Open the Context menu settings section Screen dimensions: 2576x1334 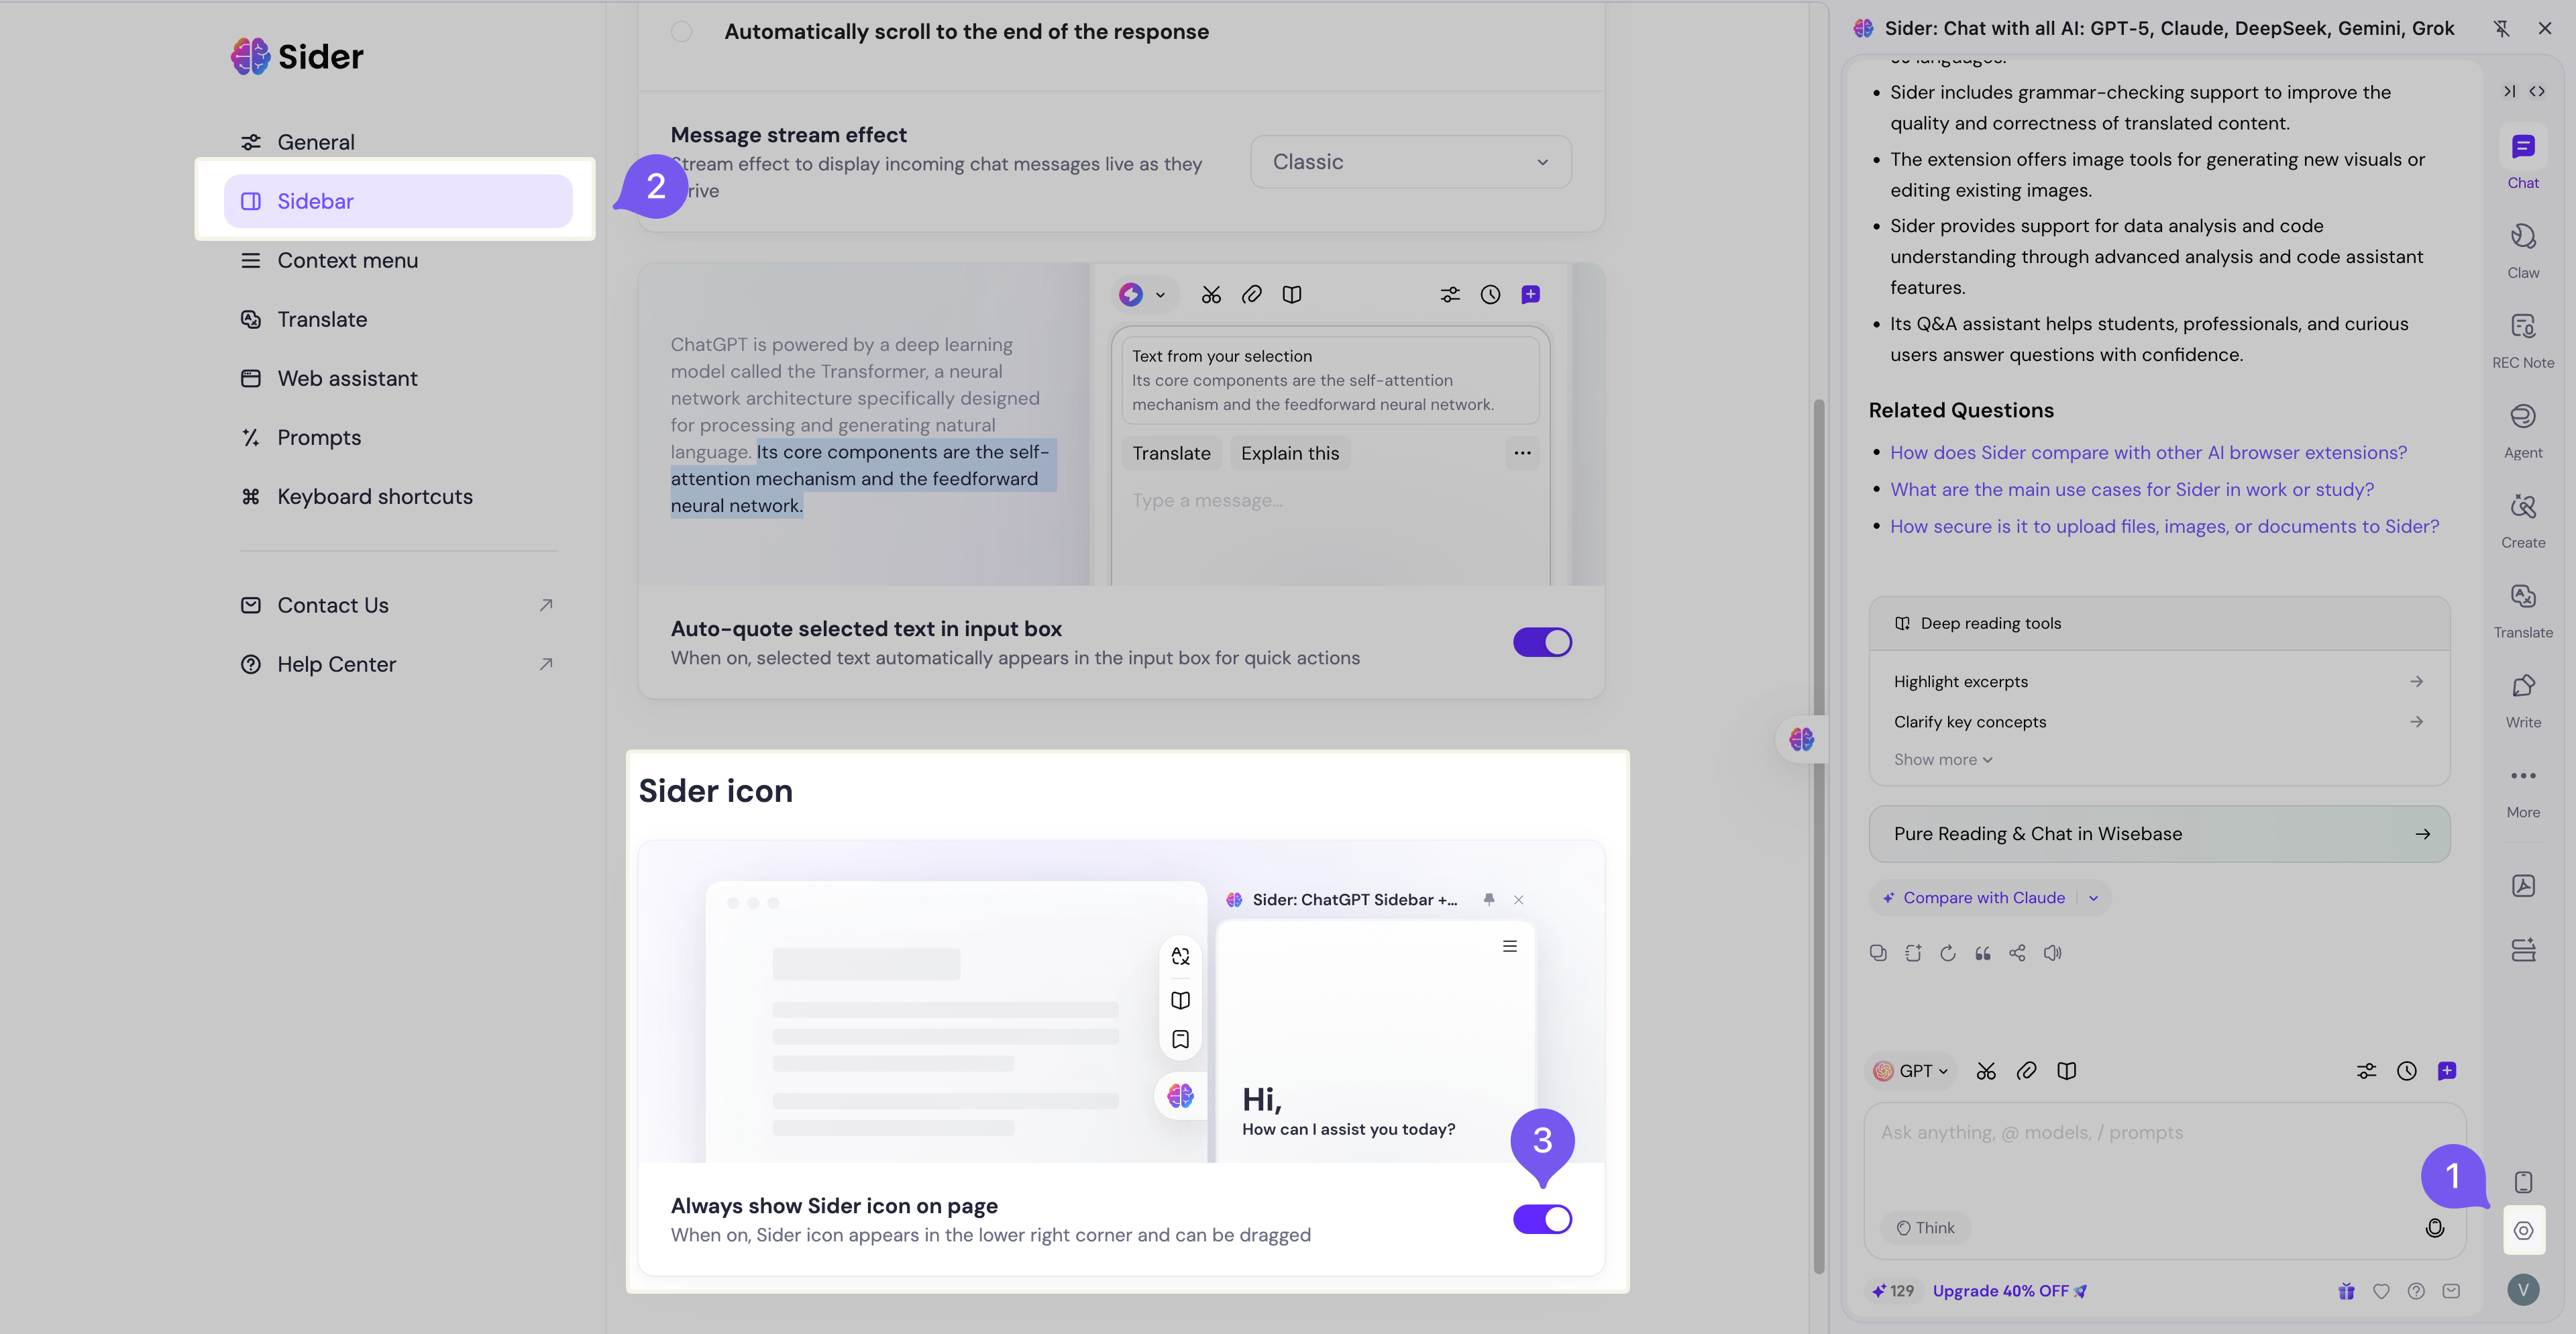pos(398,260)
